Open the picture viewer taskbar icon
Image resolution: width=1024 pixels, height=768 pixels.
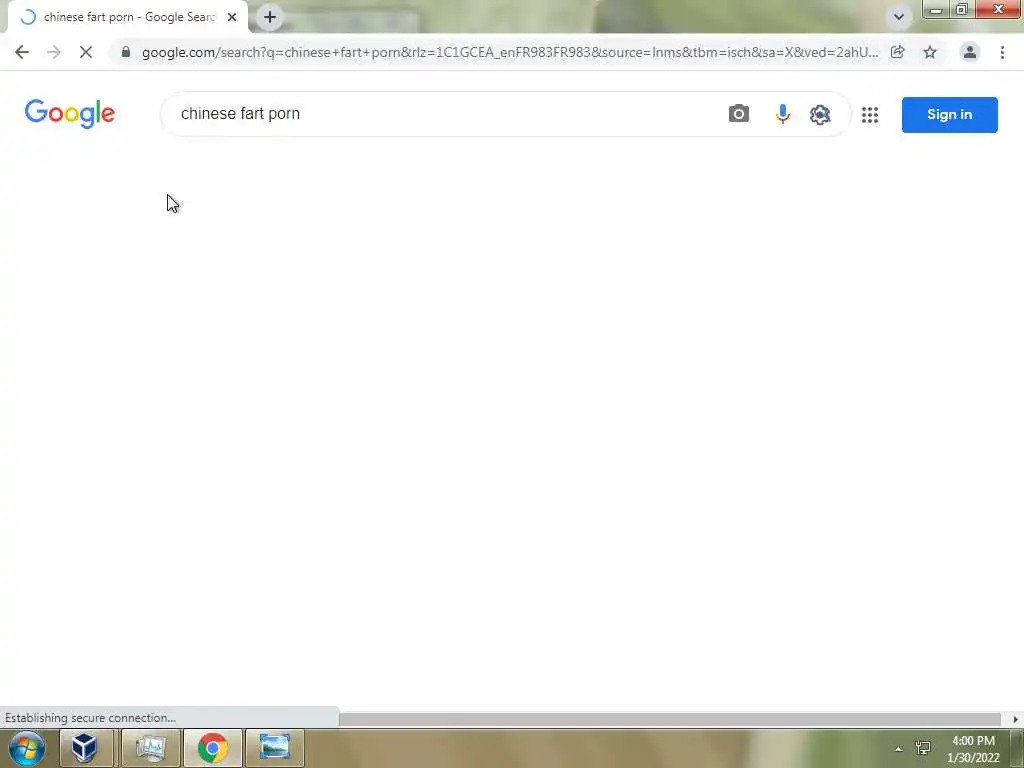(275, 748)
